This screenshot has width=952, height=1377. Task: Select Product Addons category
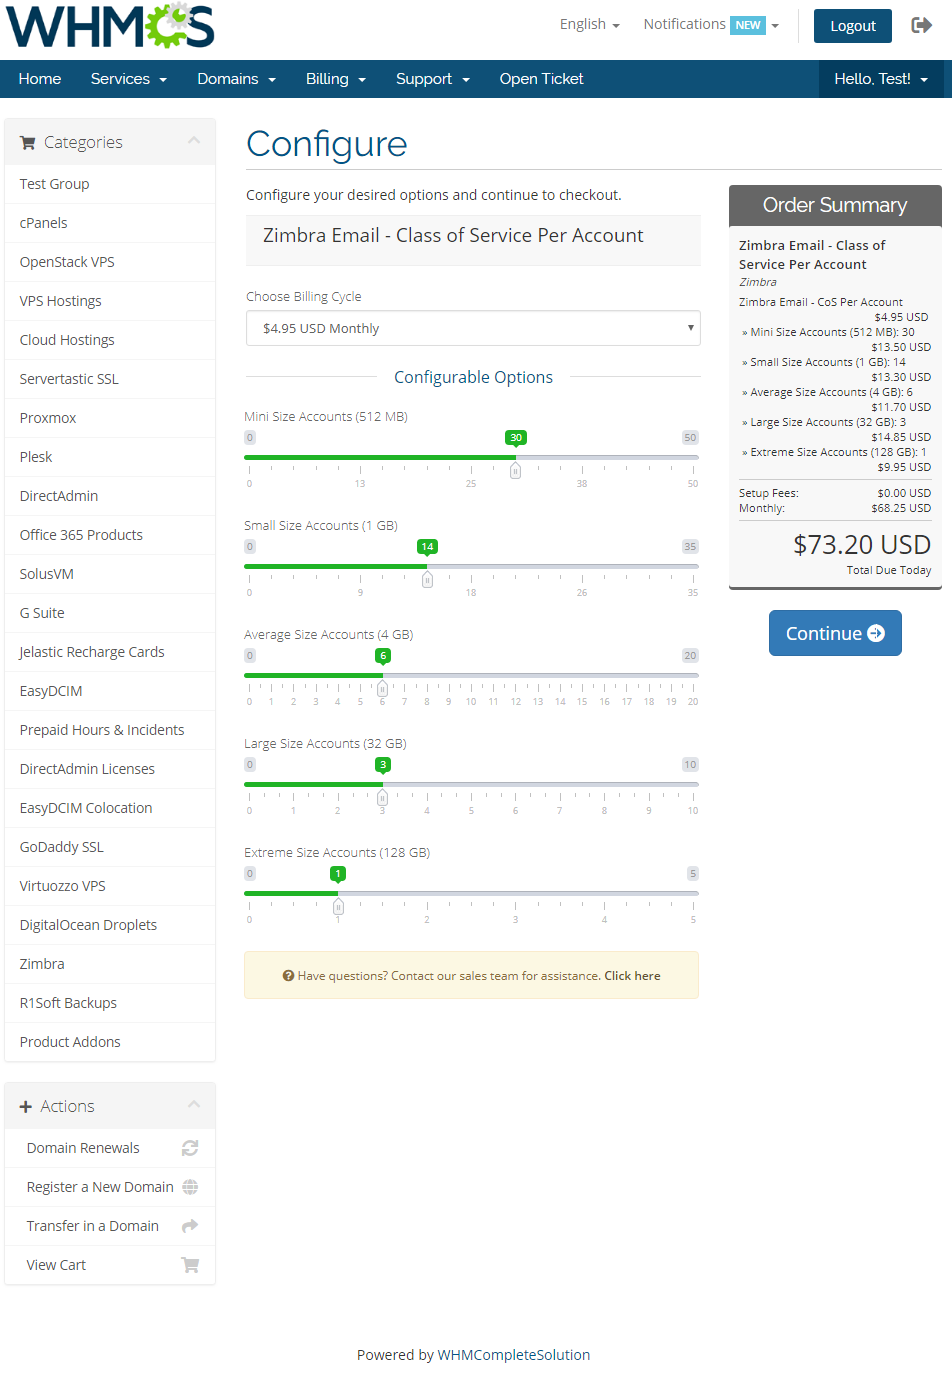110,1042
